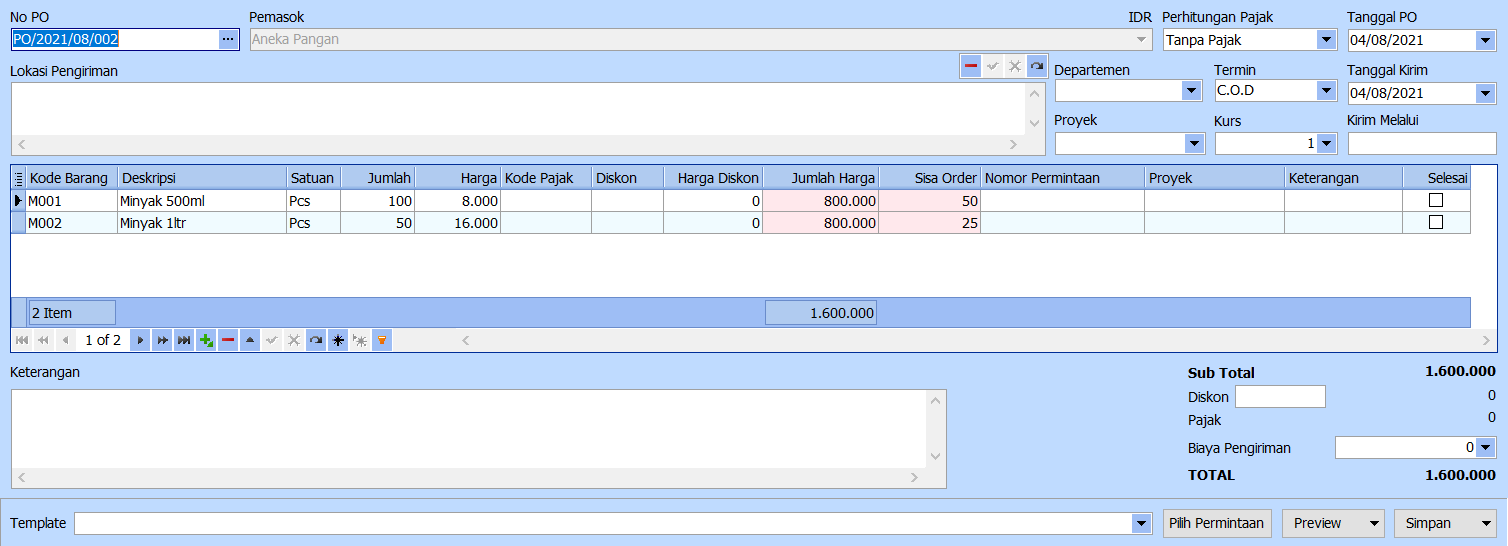Jump to the last record in grid navigator

(184, 340)
